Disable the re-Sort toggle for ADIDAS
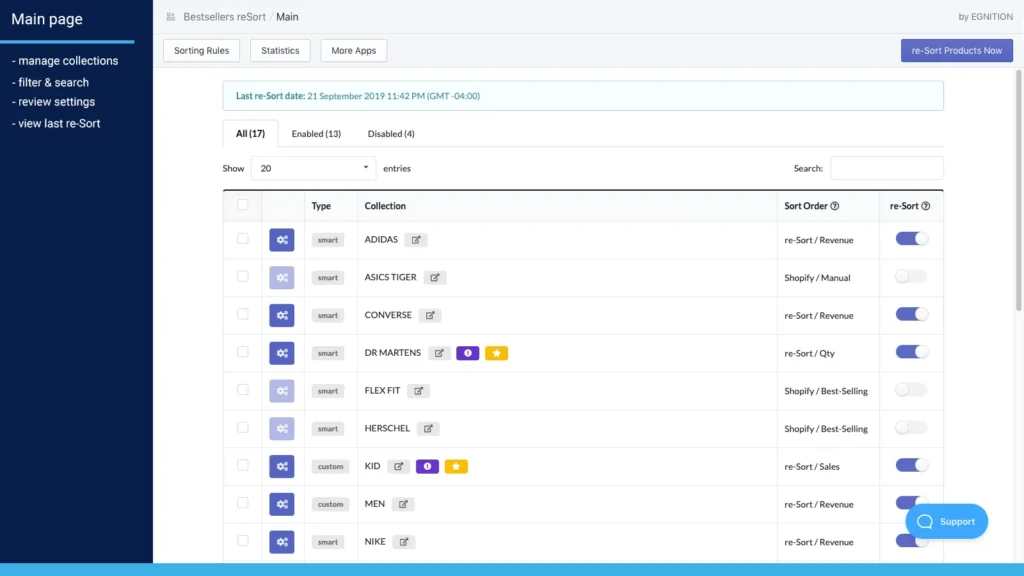Screen dimensions: 1024x576 click(x=911, y=239)
